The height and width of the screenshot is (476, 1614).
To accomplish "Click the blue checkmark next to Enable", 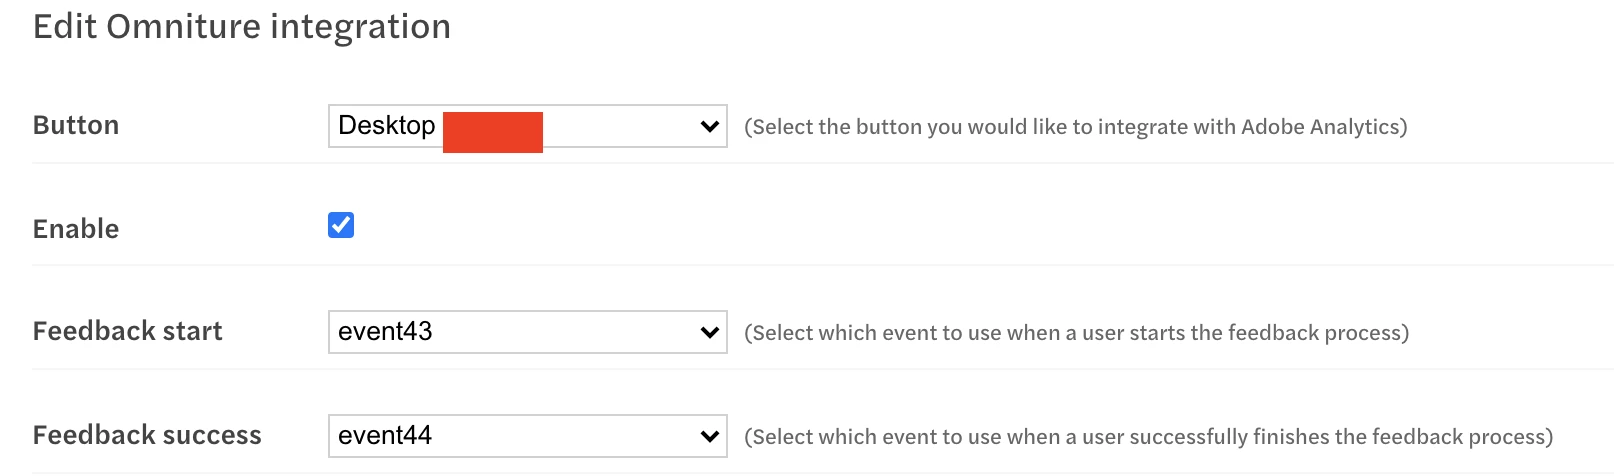I will (x=341, y=225).
